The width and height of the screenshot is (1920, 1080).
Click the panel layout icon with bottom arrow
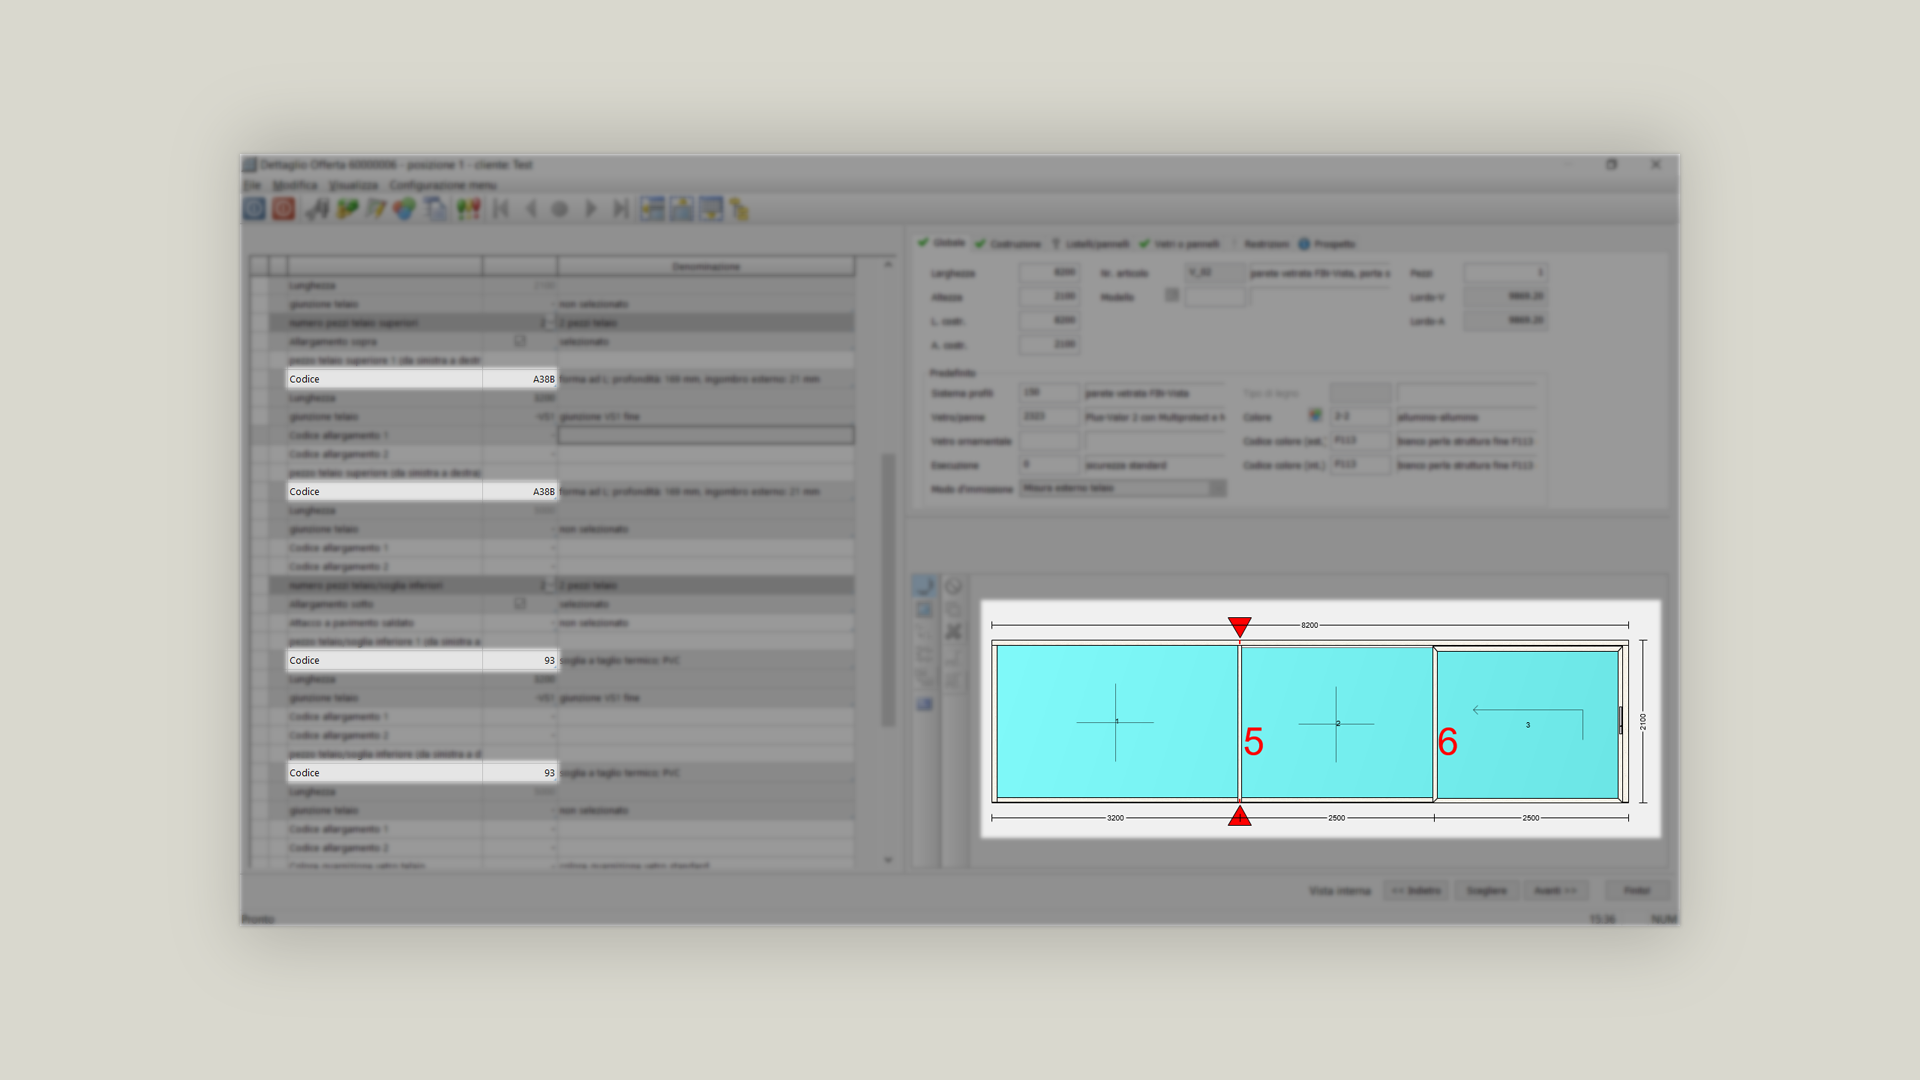pos(711,209)
